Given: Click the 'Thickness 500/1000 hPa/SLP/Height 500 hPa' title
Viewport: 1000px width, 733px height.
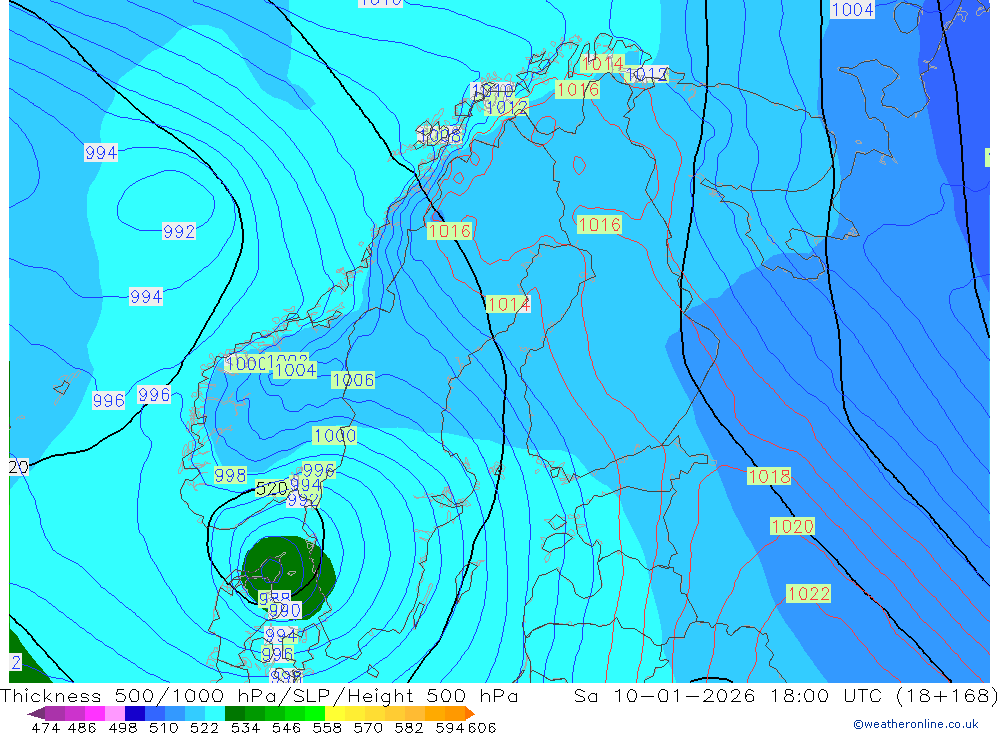Looking at the screenshot, I should click(259, 696).
